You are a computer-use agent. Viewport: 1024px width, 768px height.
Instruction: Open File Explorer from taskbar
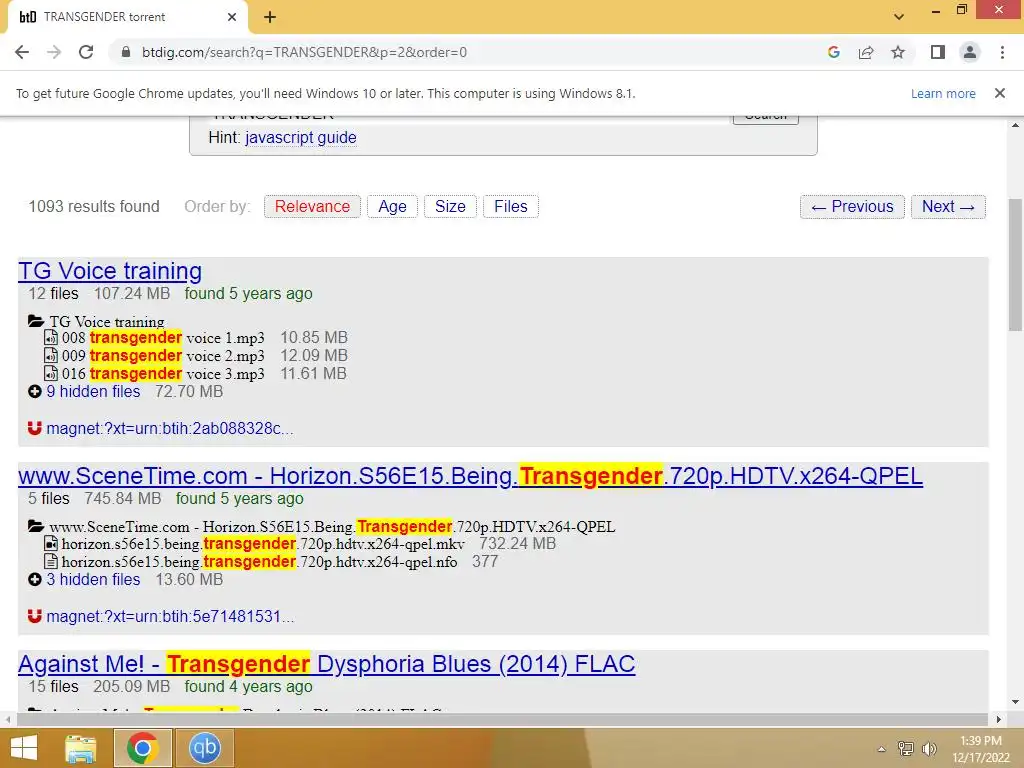[x=81, y=748]
